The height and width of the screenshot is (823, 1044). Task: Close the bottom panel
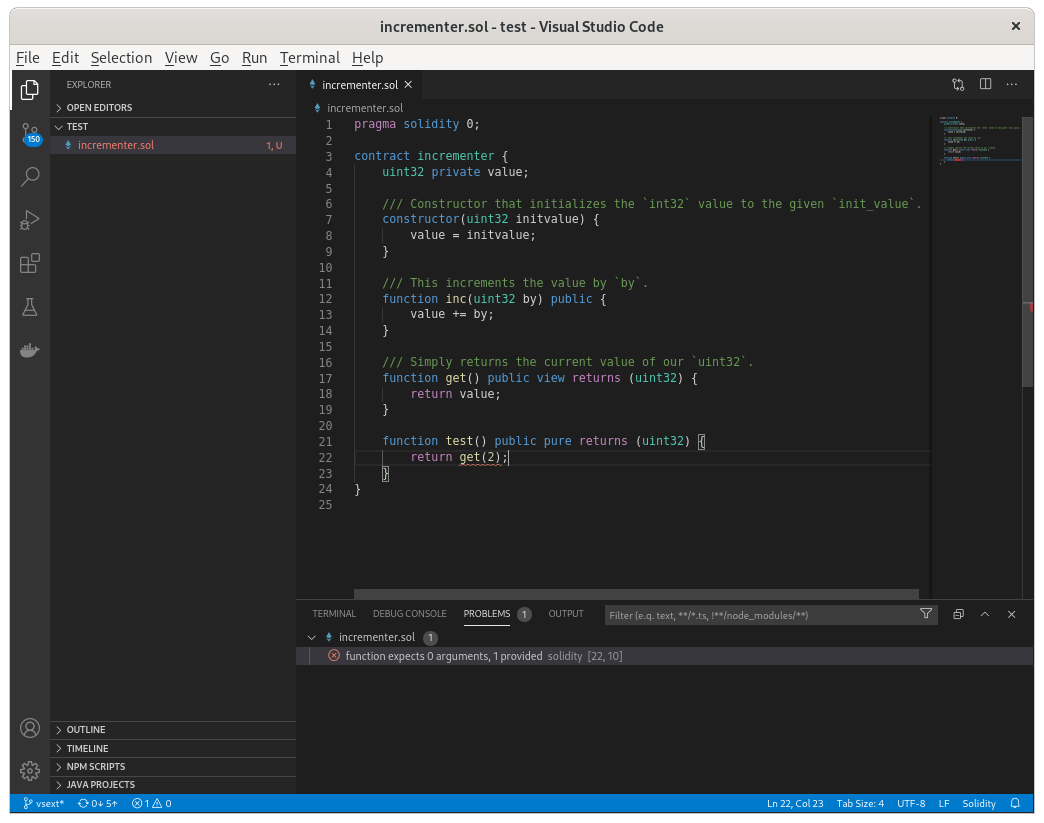point(1011,615)
